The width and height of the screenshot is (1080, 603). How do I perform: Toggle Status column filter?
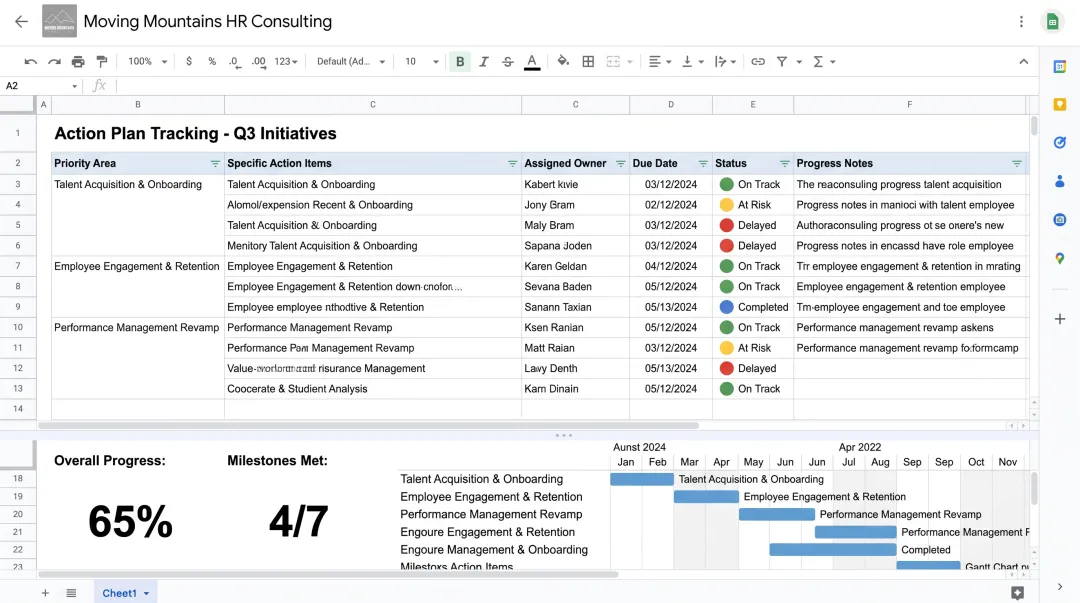(785, 164)
